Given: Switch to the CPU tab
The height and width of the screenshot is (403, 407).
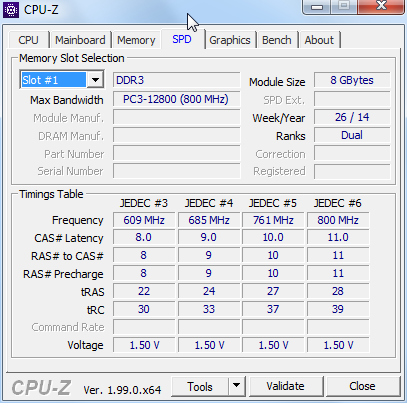Looking at the screenshot, I should (29, 40).
